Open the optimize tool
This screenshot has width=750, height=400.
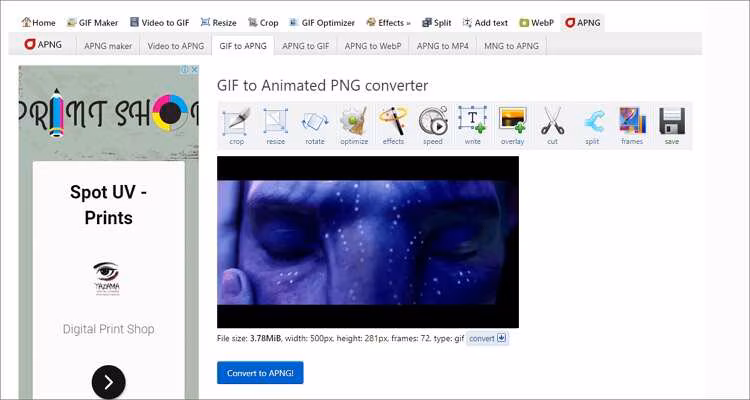[354, 125]
